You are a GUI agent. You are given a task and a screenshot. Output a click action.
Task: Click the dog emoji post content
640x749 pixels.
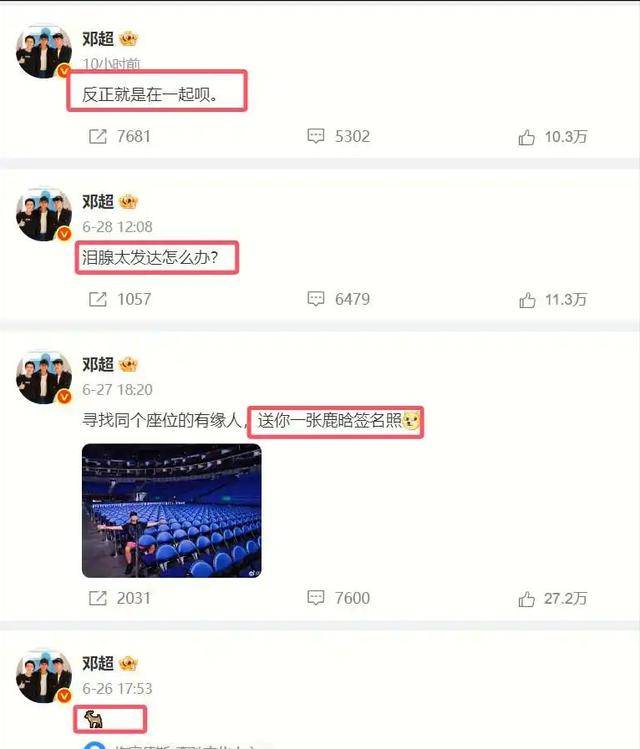pyautogui.click(x=94, y=719)
